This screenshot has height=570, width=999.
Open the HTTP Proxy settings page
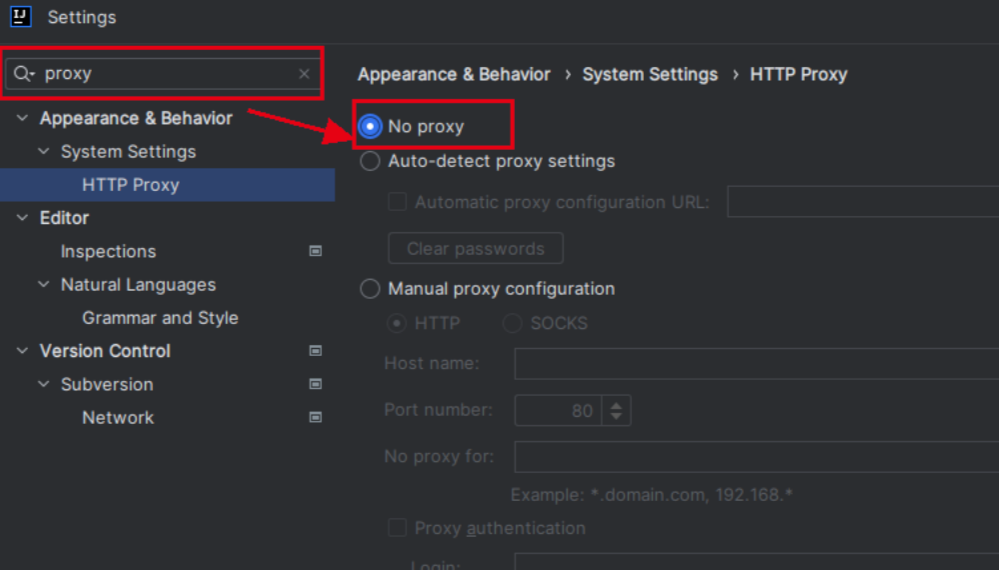click(130, 185)
